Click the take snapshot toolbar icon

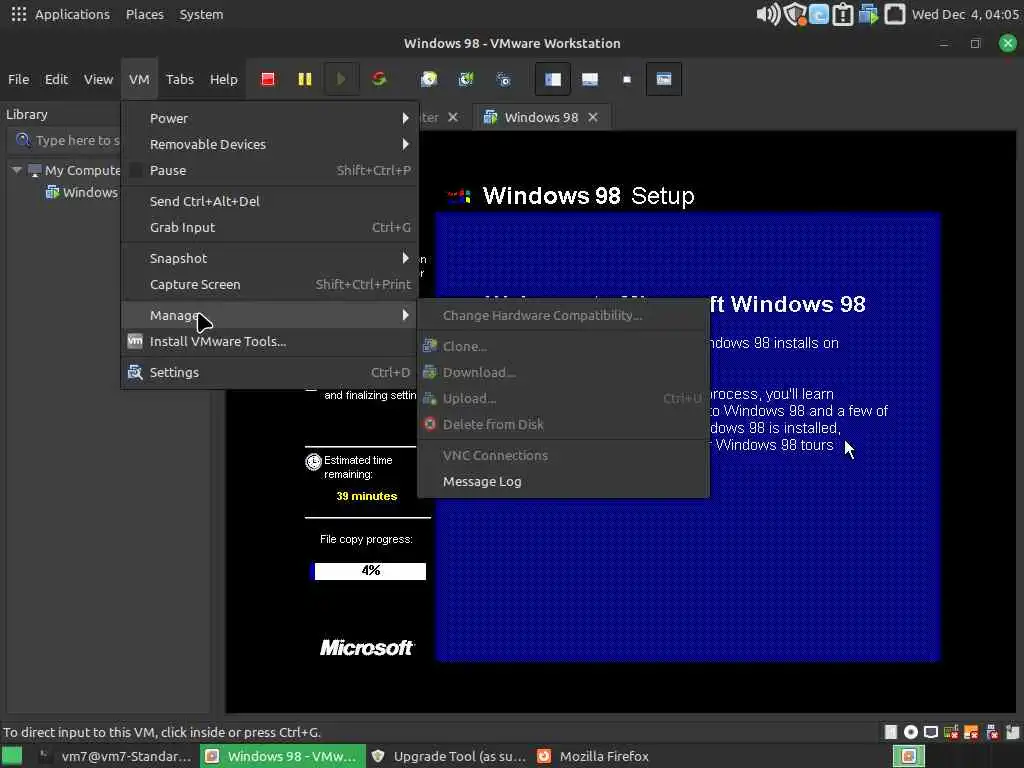pos(428,79)
